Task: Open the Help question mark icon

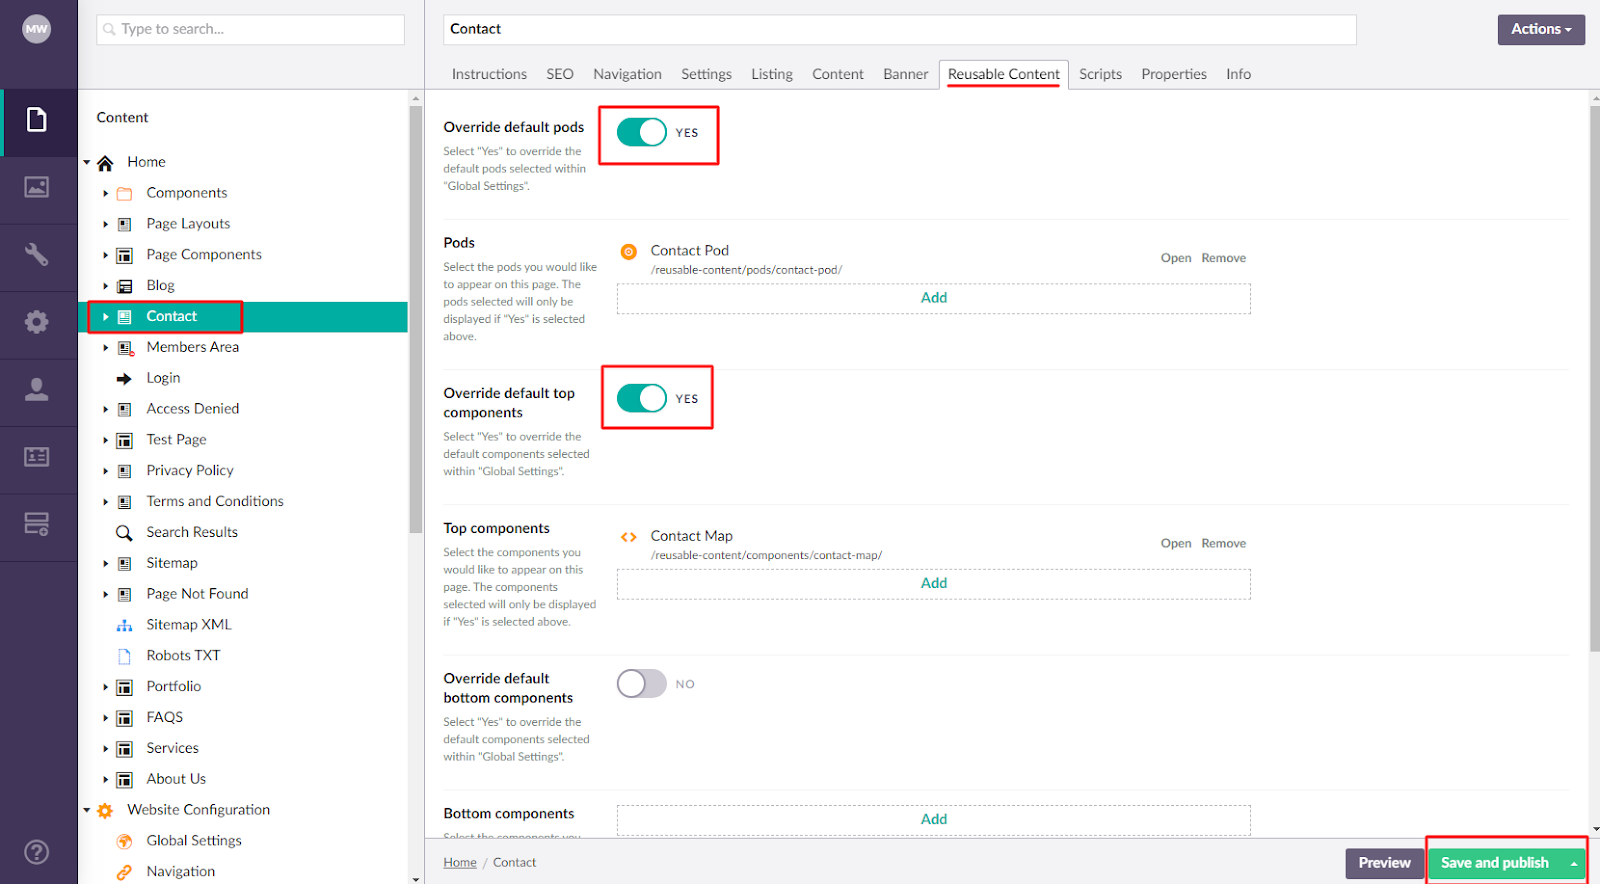Action: (37, 852)
